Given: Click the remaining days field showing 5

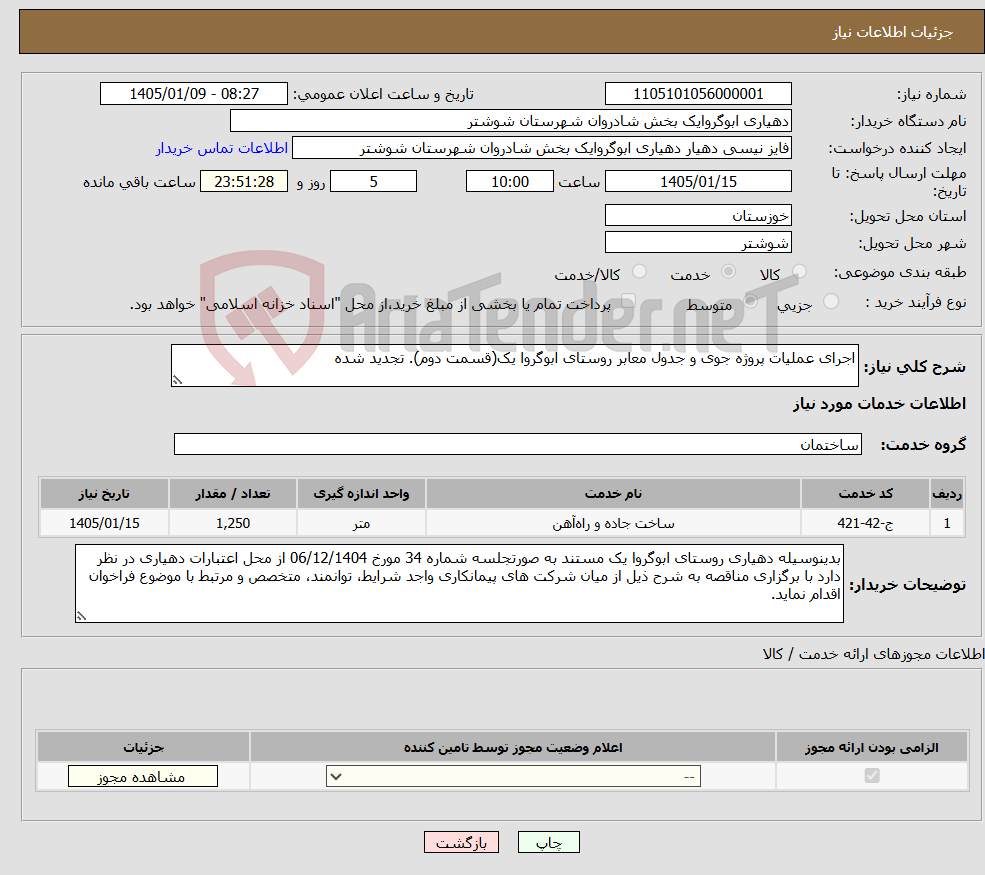Looking at the screenshot, I should (x=373, y=182).
